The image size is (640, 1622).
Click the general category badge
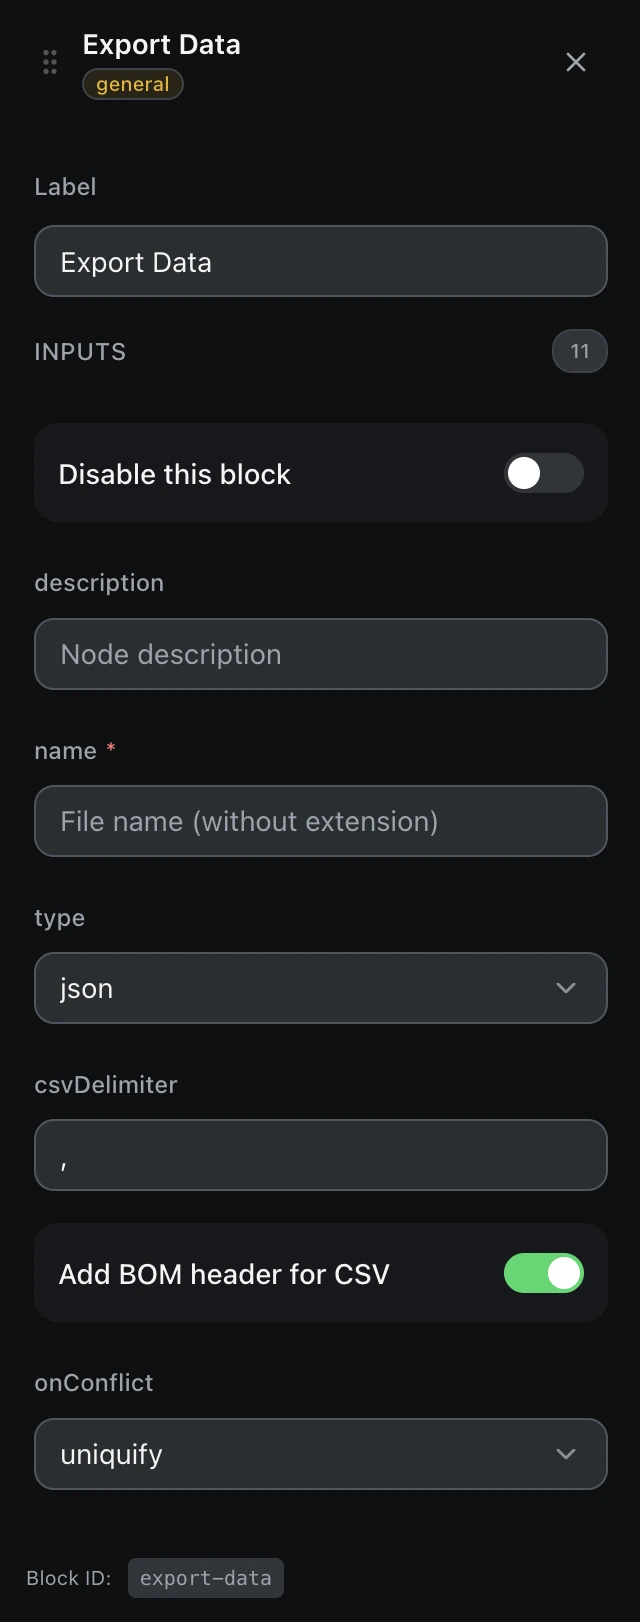point(133,84)
